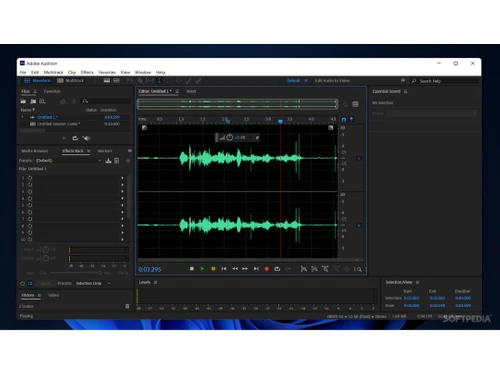This screenshot has width=500, height=375.
Task: Open Process Selection Only dropdown
Action: 93,283
